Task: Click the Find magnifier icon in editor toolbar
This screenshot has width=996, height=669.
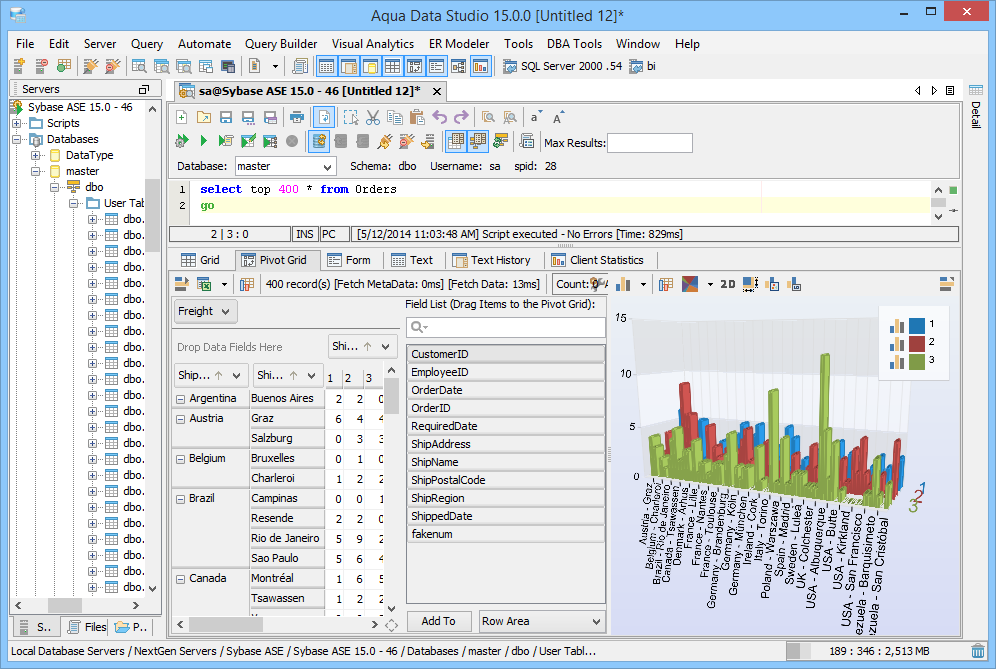Action: (x=488, y=117)
